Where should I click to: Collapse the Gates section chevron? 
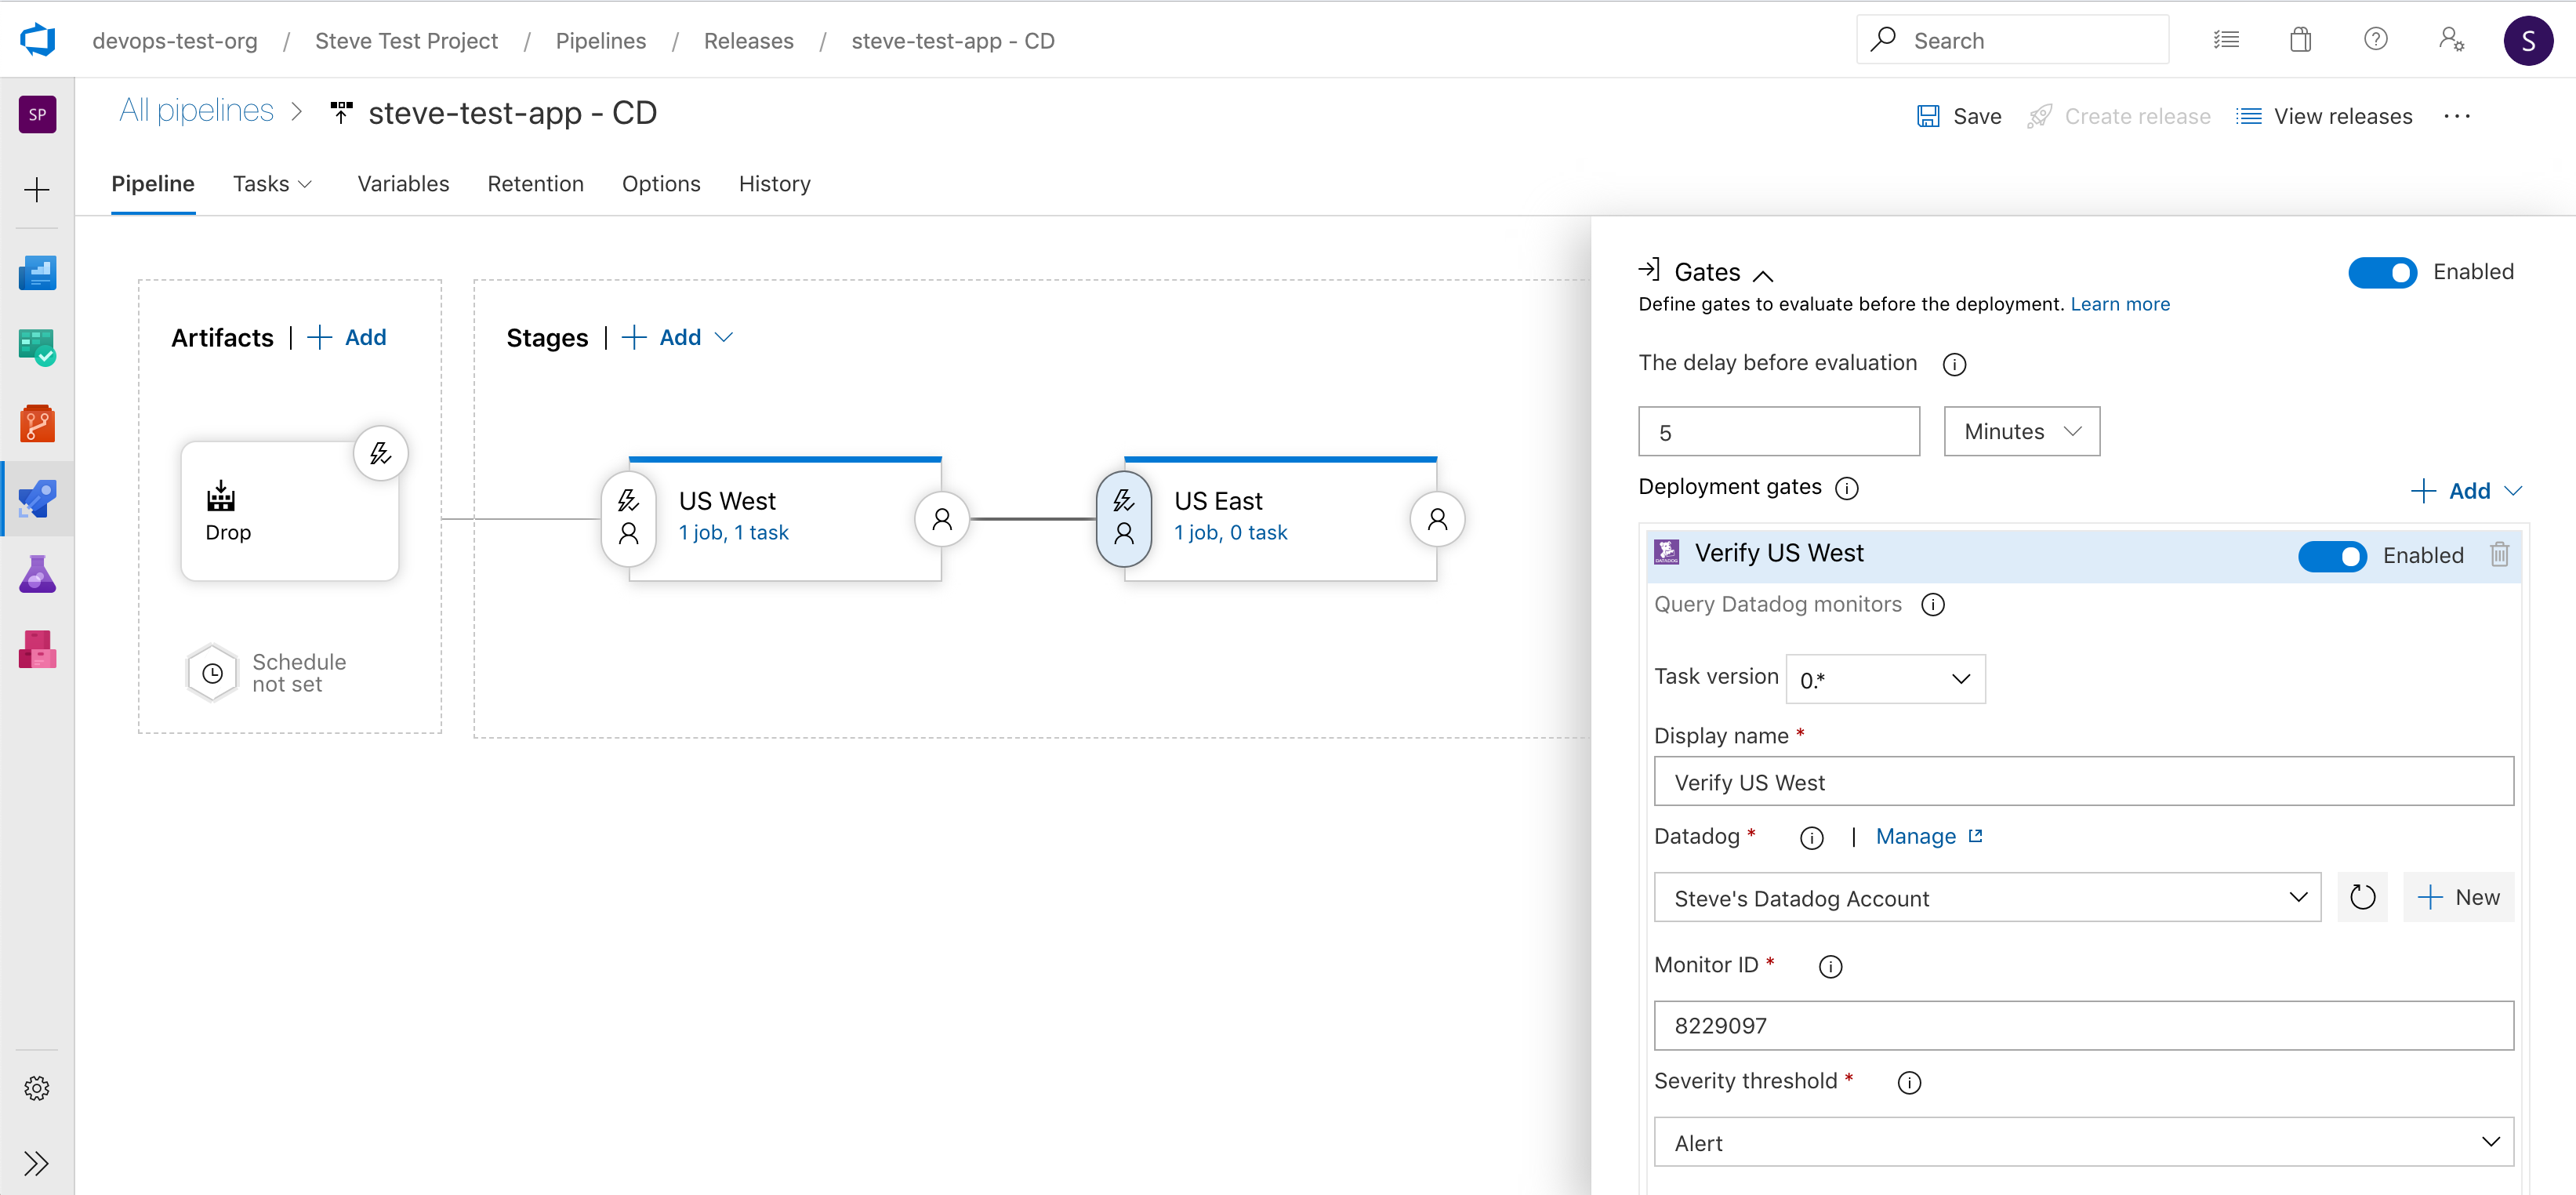[1764, 273]
